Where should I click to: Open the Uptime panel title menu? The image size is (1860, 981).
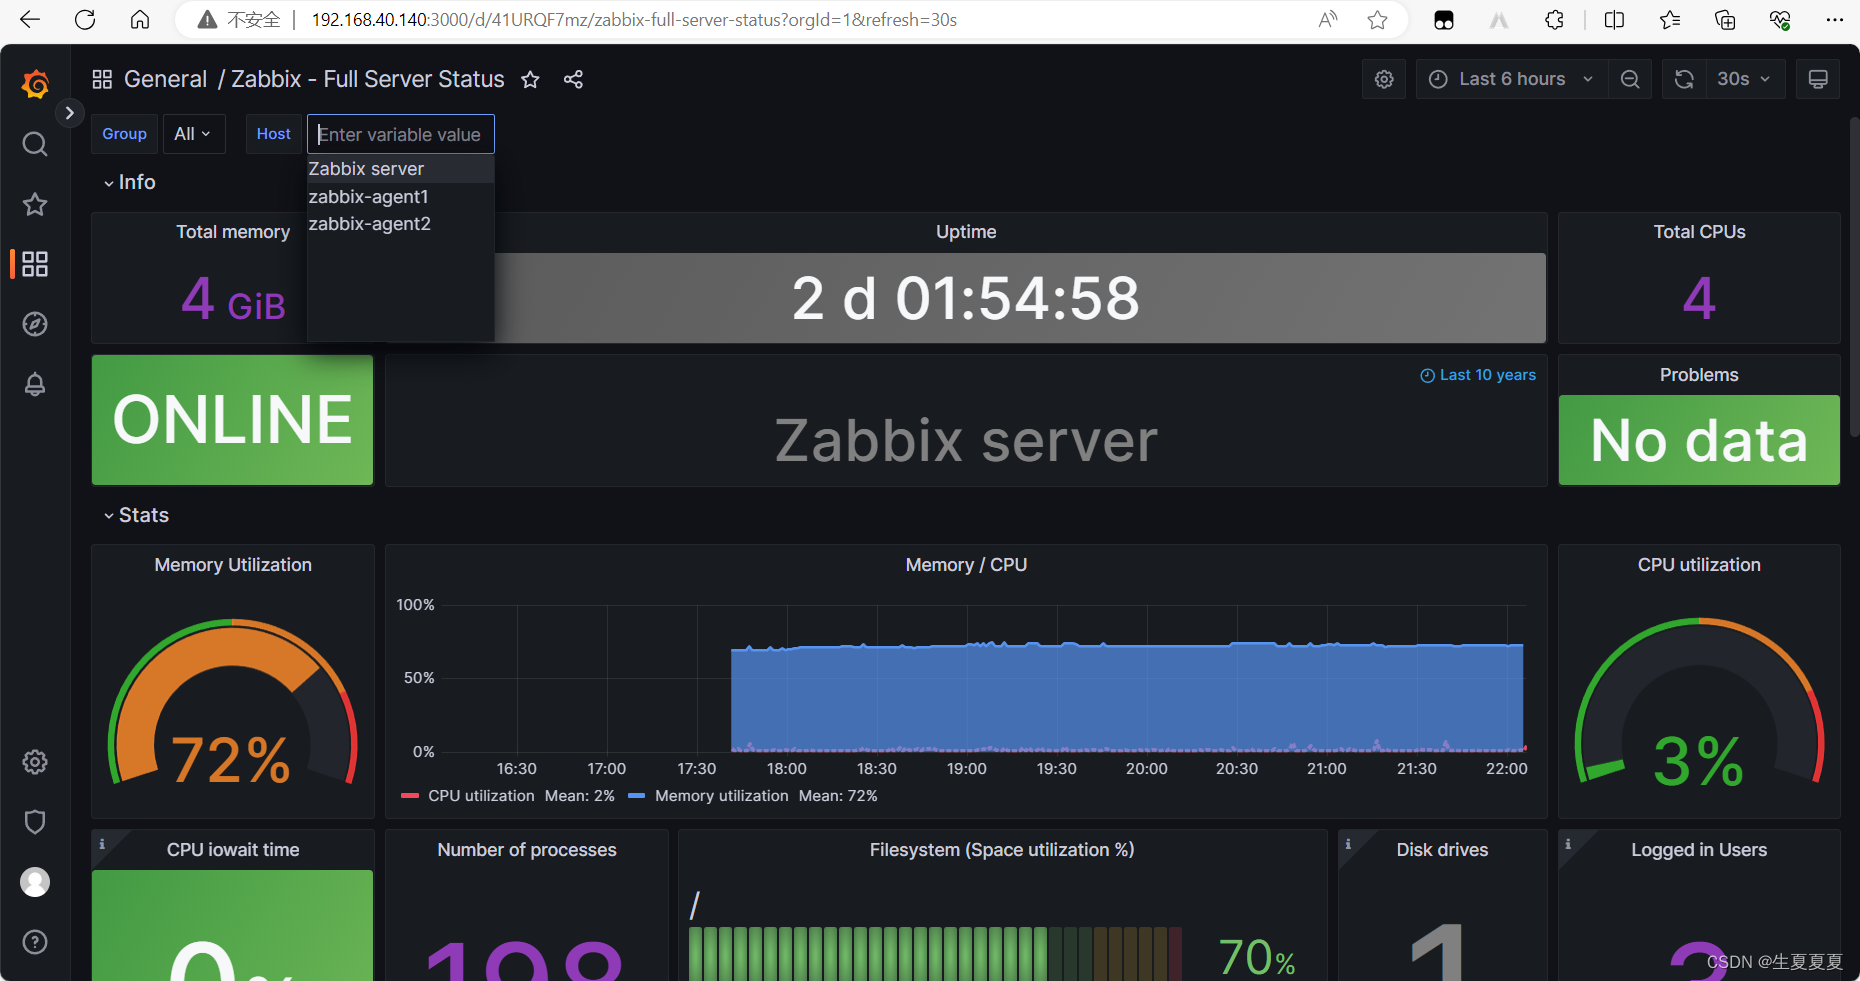pyautogui.click(x=966, y=232)
